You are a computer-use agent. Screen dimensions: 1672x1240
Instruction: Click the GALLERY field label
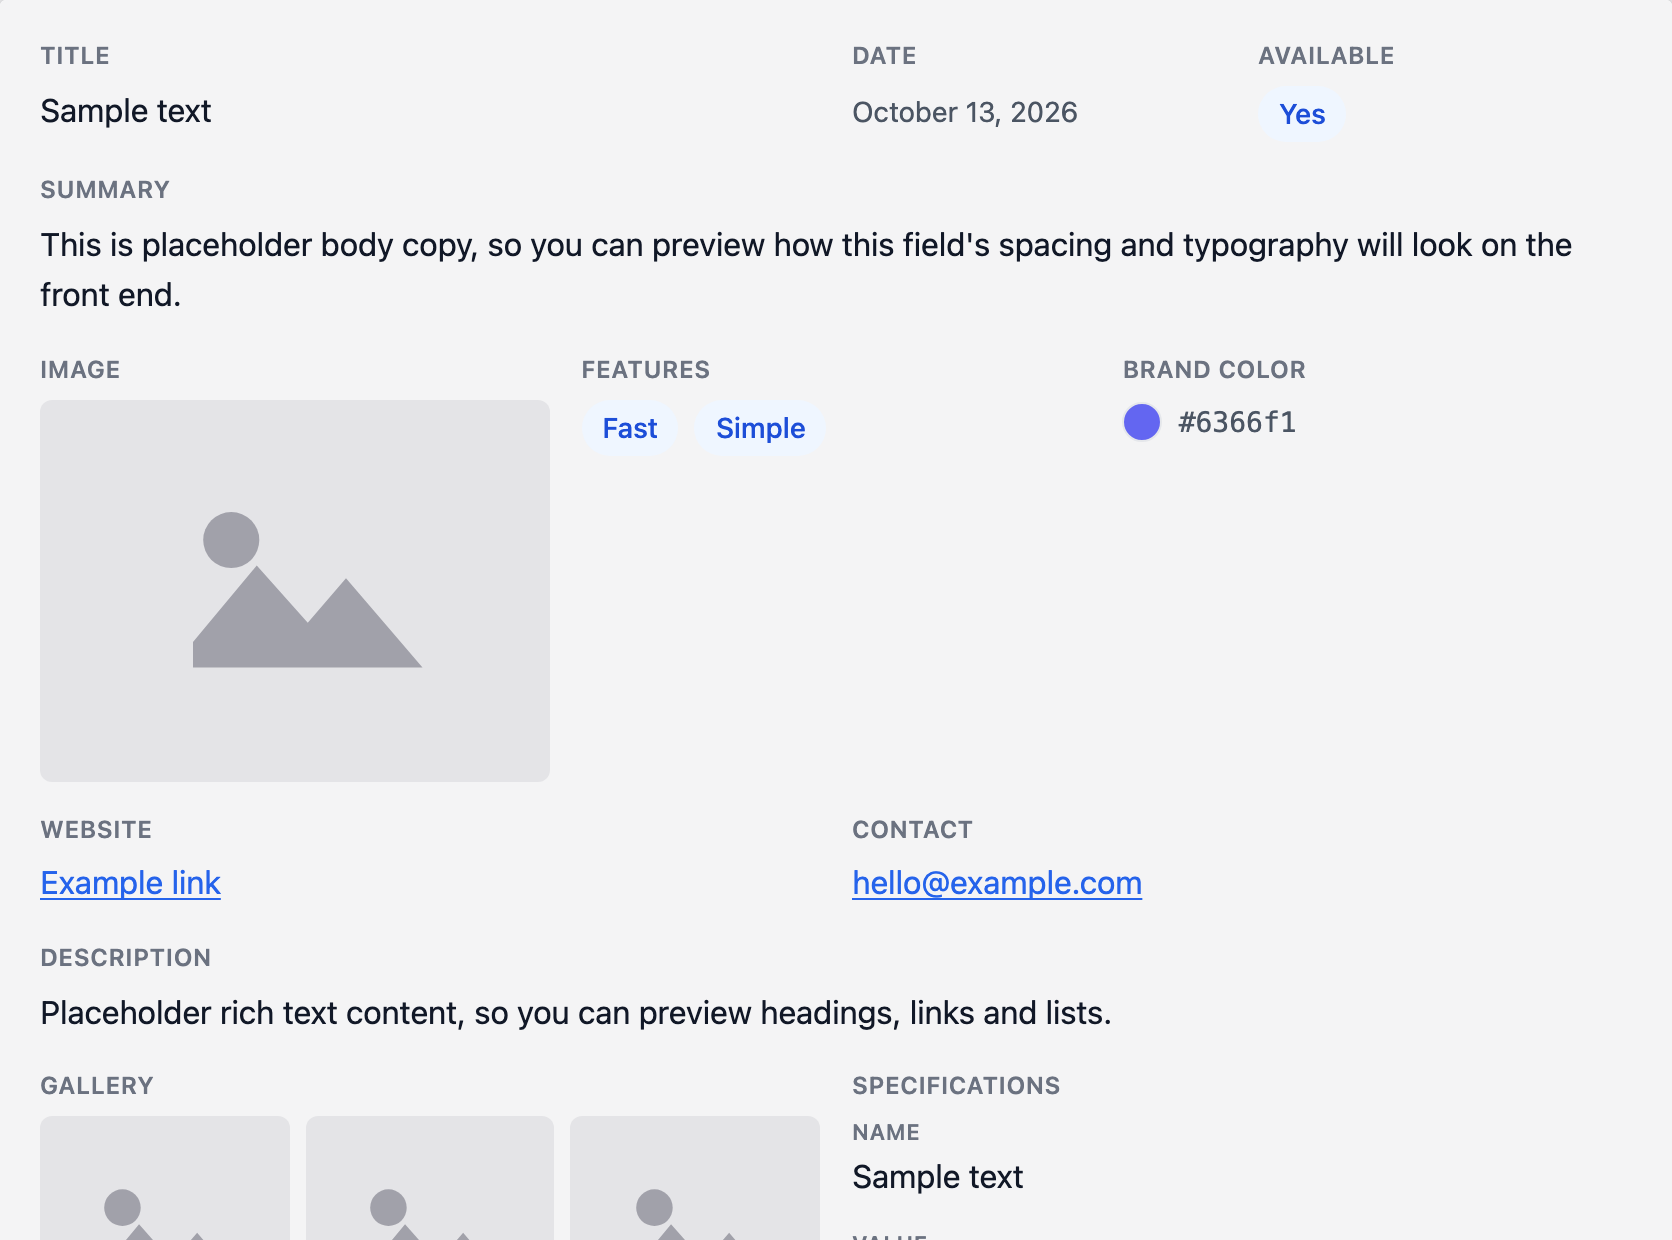coord(97,1086)
